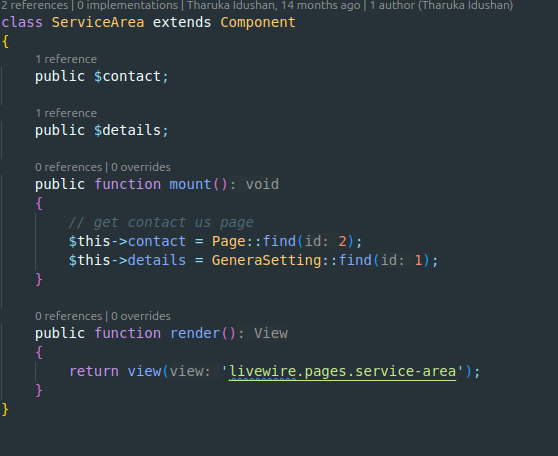Open '0 references' lens above the render function
This screenshot has height=456, width=558.
[69, 316]
